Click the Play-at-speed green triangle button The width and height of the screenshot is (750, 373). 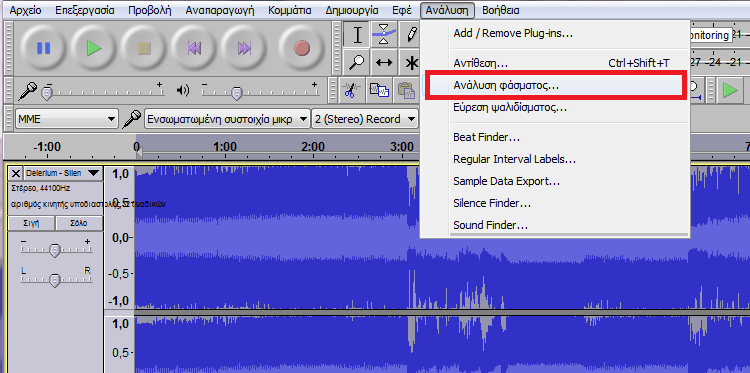pos(730,90)
